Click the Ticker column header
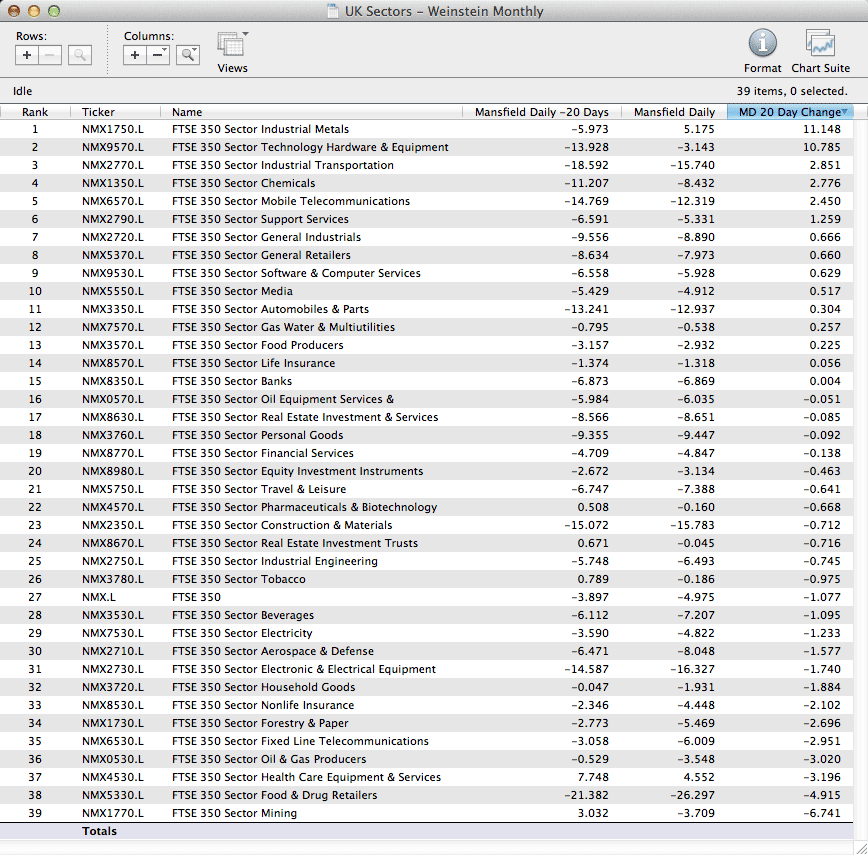868x855 pixels. click(98, 112)
